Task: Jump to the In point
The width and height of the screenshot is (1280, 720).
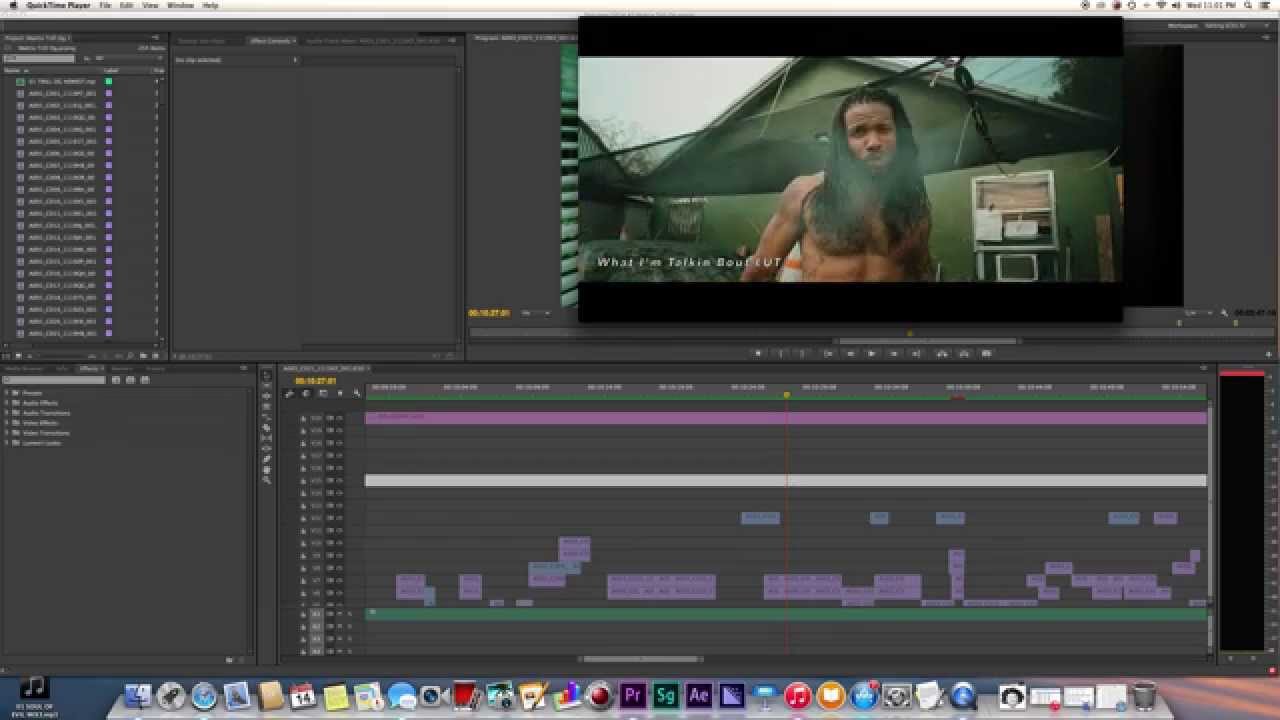Action: click(x=828, y=353)
